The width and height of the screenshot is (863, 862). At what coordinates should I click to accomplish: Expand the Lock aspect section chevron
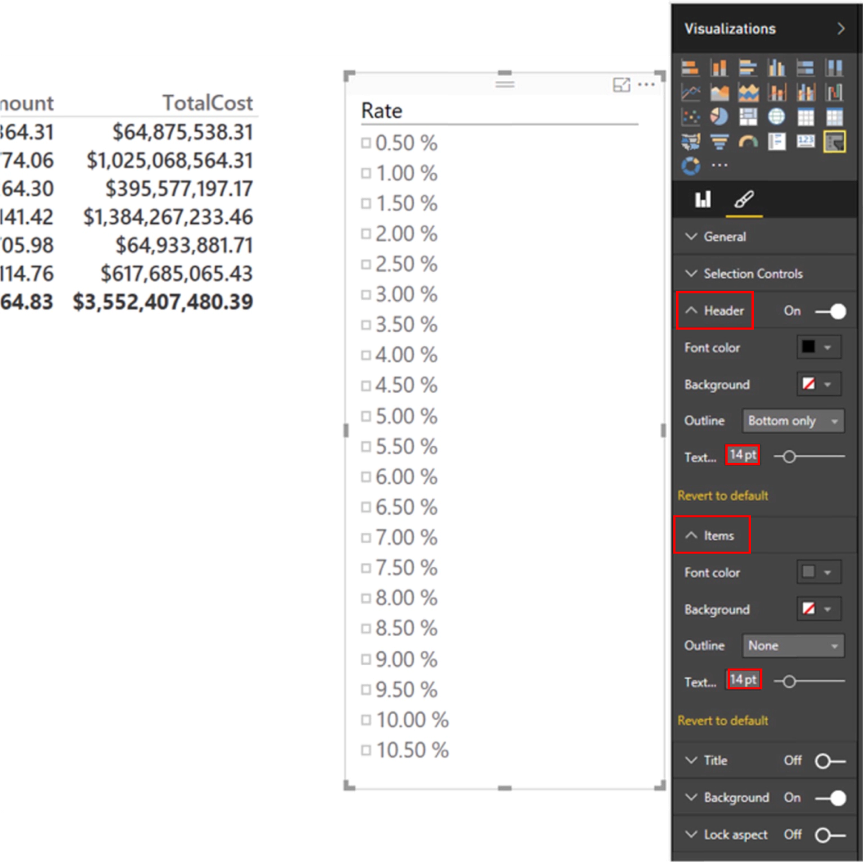point(691,834)
